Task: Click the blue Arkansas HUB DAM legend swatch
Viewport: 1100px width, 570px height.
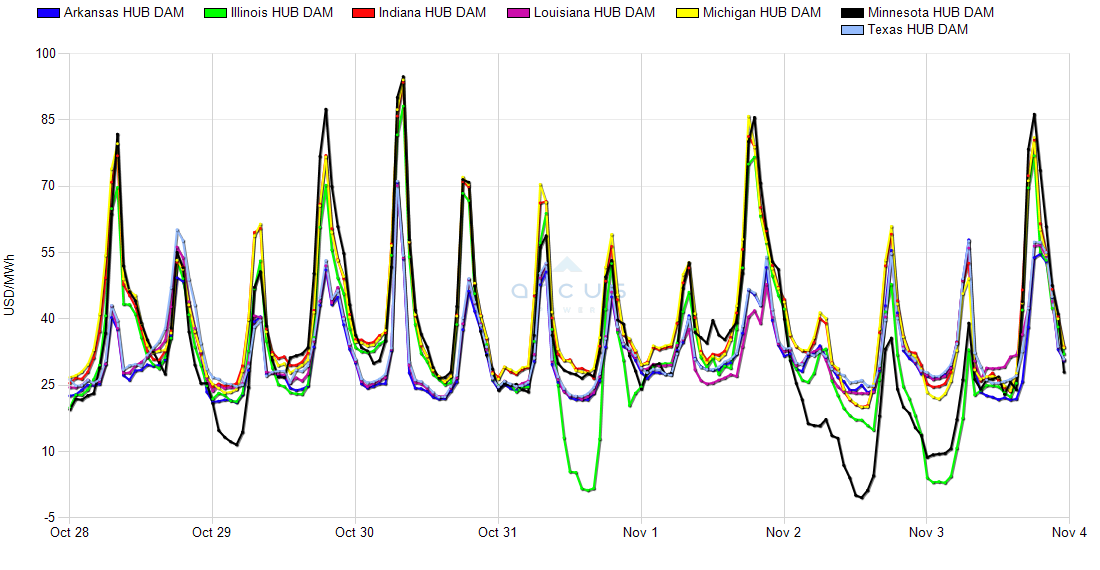Action: [47, 13]
